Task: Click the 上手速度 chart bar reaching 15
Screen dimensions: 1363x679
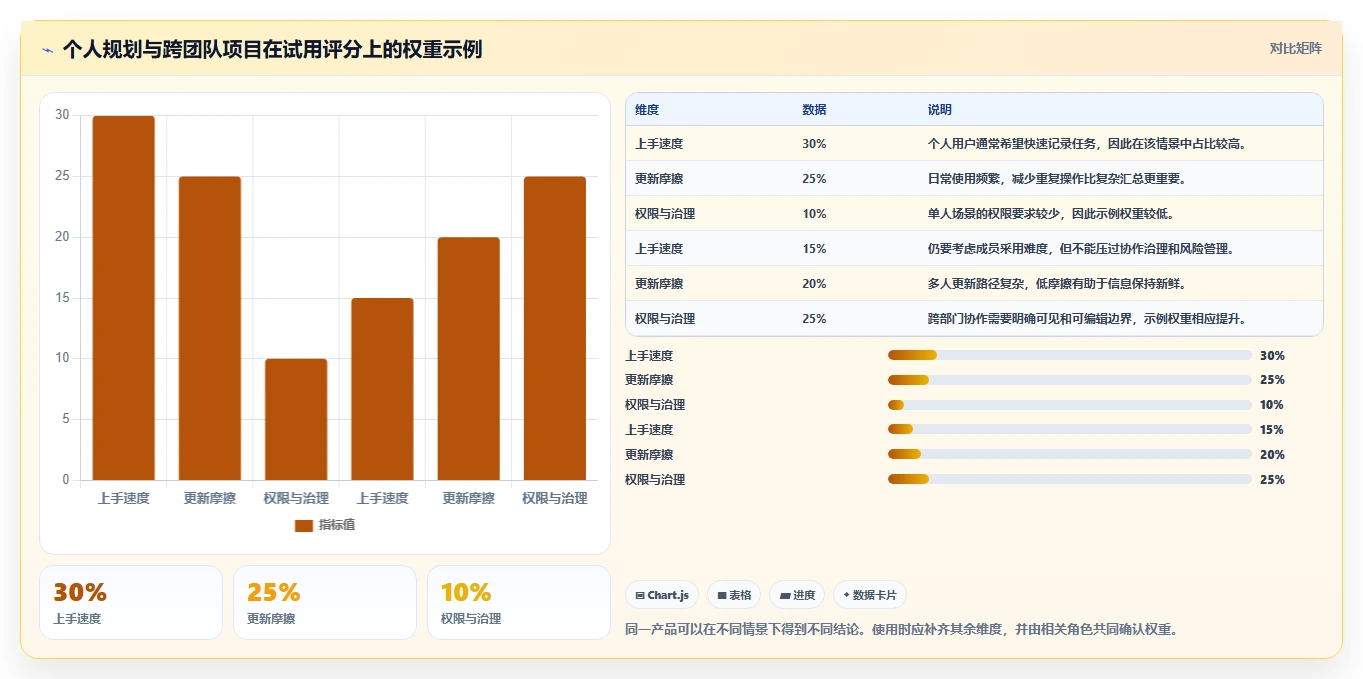Action: (382, 389)
